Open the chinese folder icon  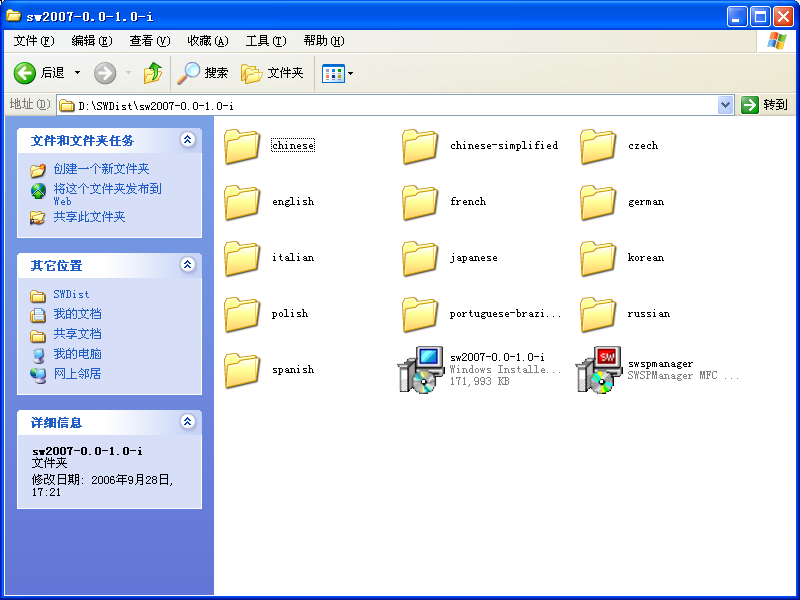(242, 146)
